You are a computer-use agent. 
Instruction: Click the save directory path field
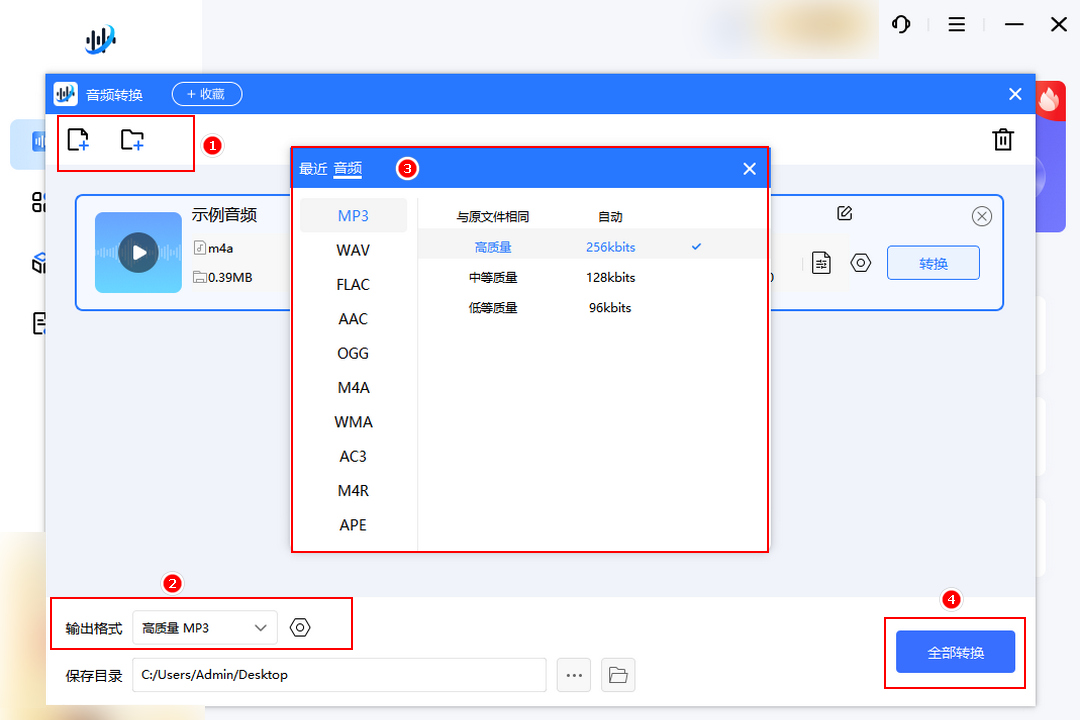pos(339,675)
